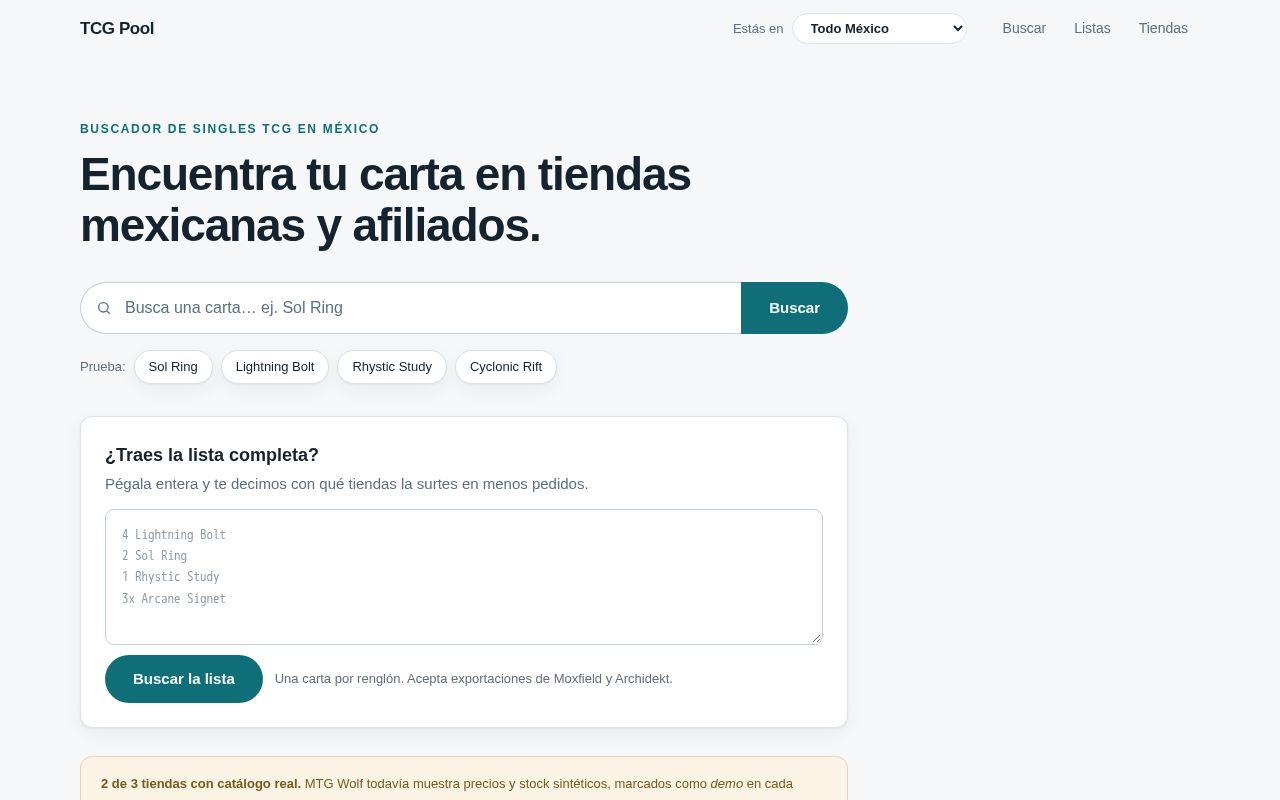The image size is (1280, 800).
Task: Click 'BUSCADOR DE SINGLES TCG EN MÉXICO' text
Action: pos(230,129)
